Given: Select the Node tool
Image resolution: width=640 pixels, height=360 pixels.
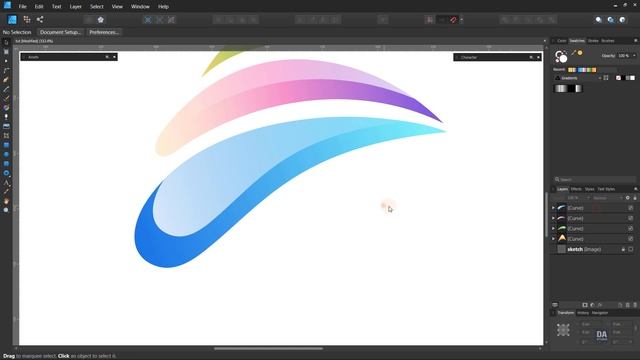Looking at the screenshot, I should click(6, 61).
